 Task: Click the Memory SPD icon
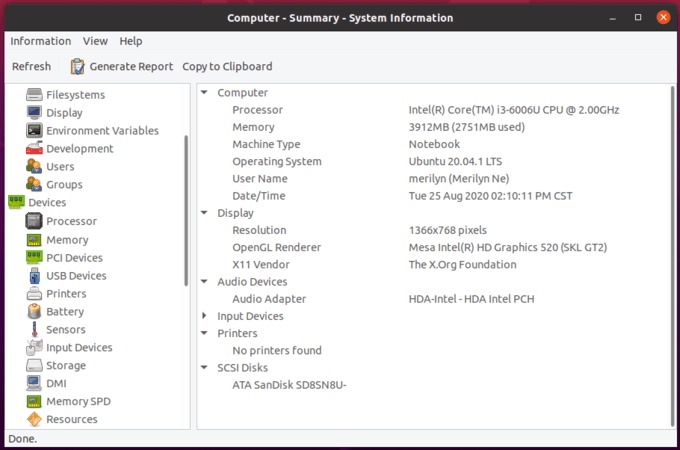tap(34, 401)
